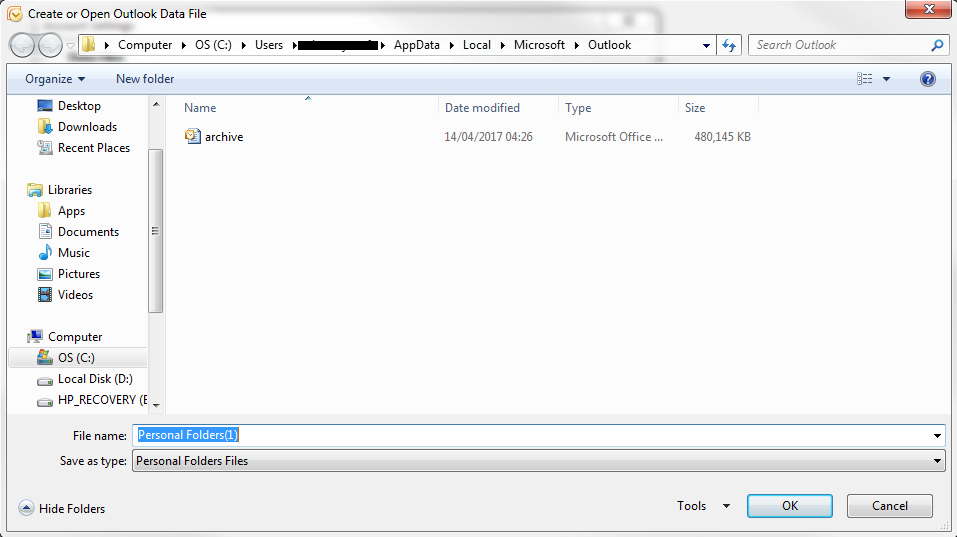Select OS (C:) in the address breadcrumb
The image size is (957, 537).
(x=213, y=45)
